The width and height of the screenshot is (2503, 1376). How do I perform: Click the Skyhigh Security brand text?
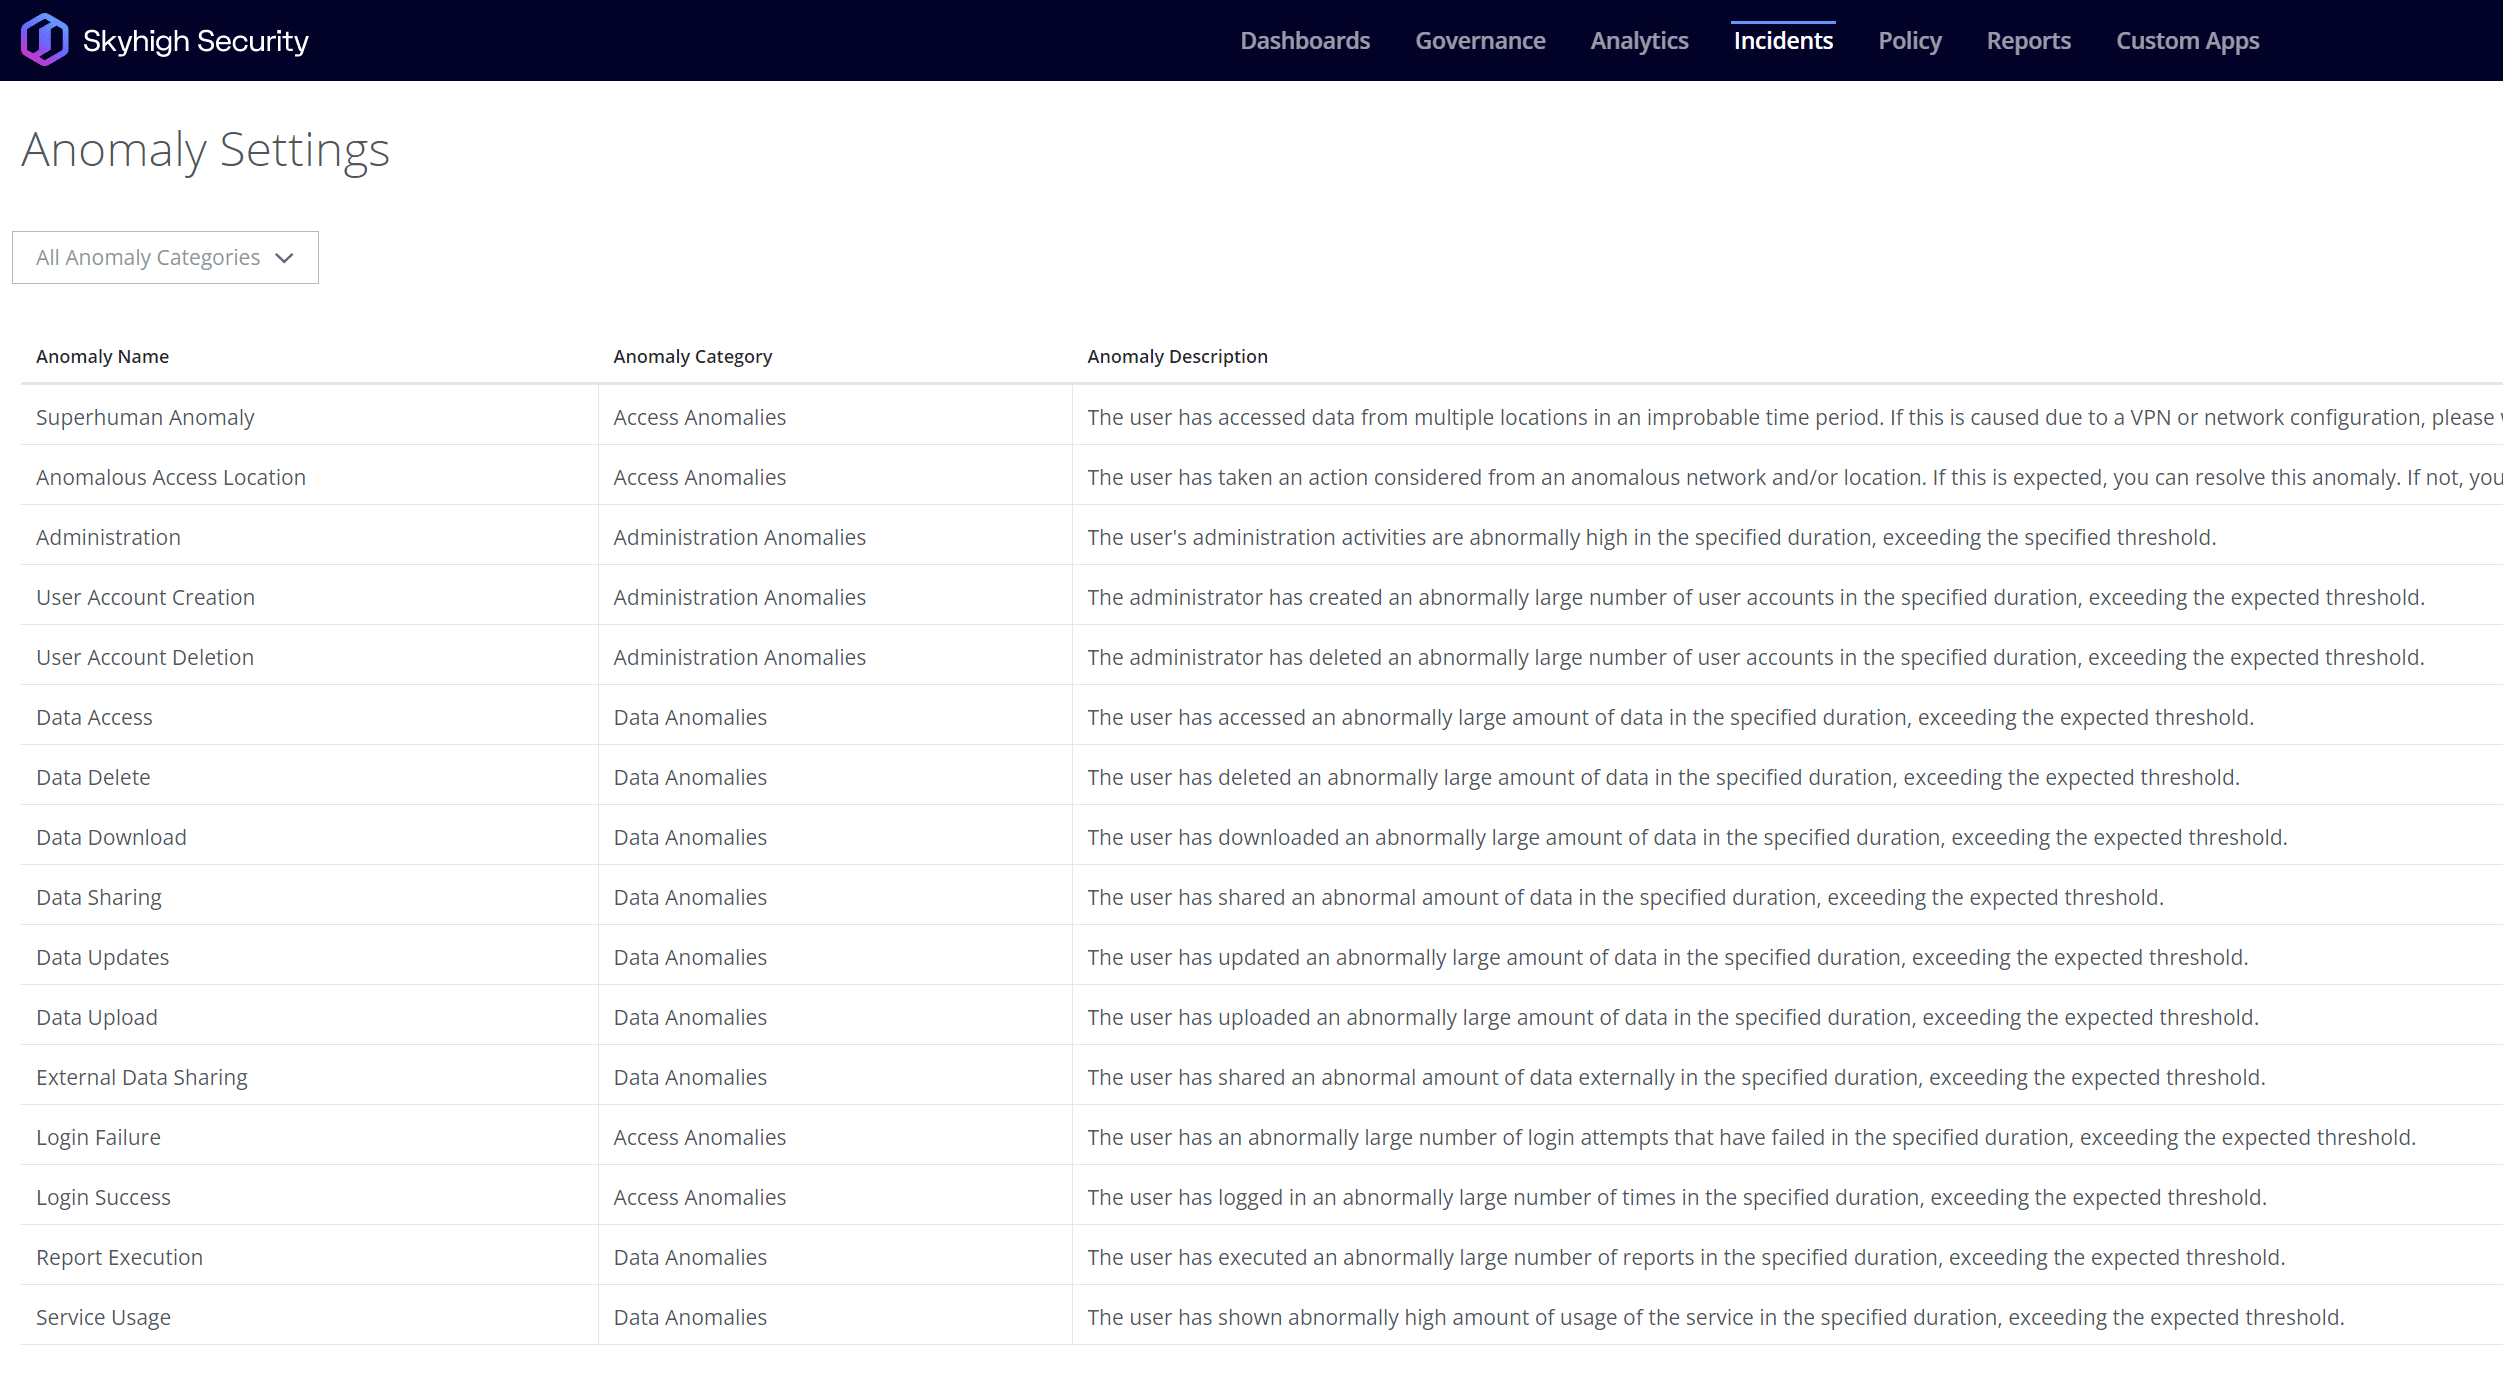pos(196,41)
